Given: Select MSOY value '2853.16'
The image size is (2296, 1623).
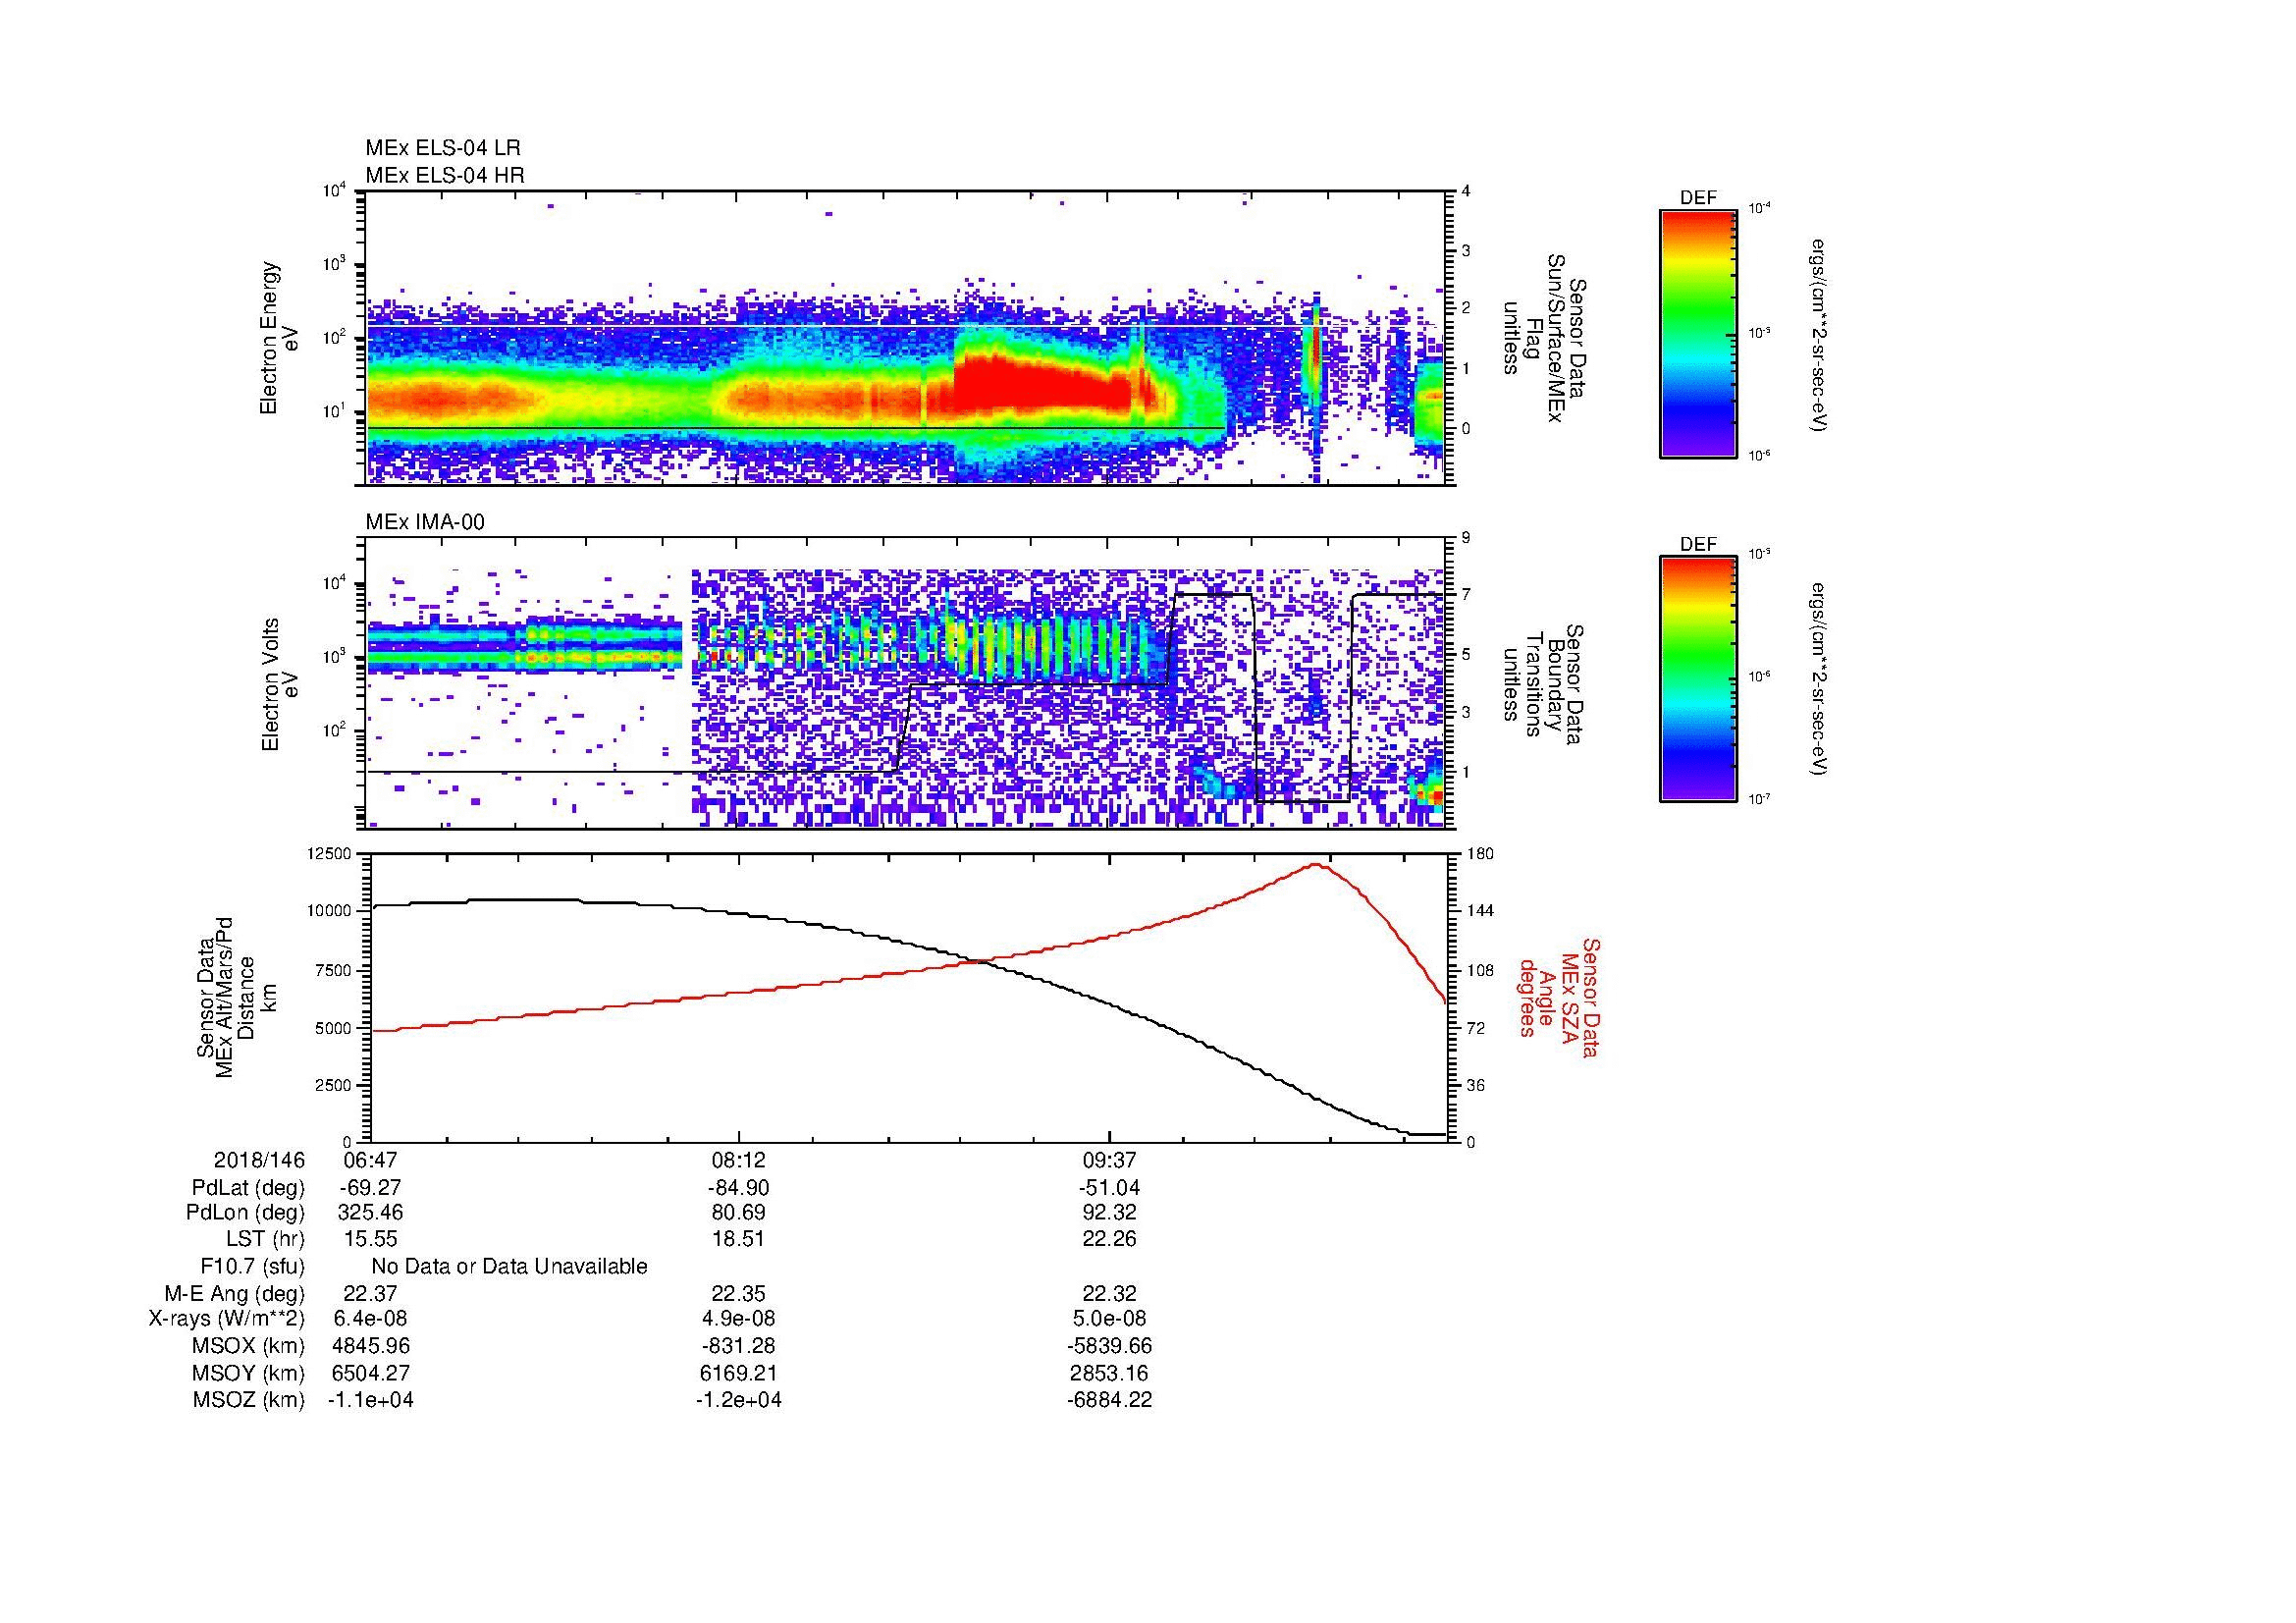Looking at the screenshot, I should pyautogui.click(x=1110, y=1373).
